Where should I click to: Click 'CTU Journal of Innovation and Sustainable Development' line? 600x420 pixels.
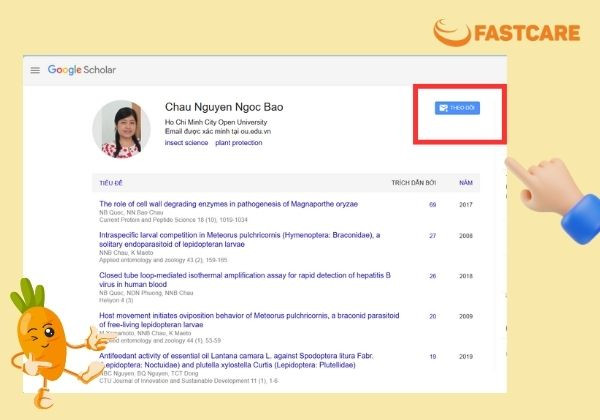coord(189,381)
